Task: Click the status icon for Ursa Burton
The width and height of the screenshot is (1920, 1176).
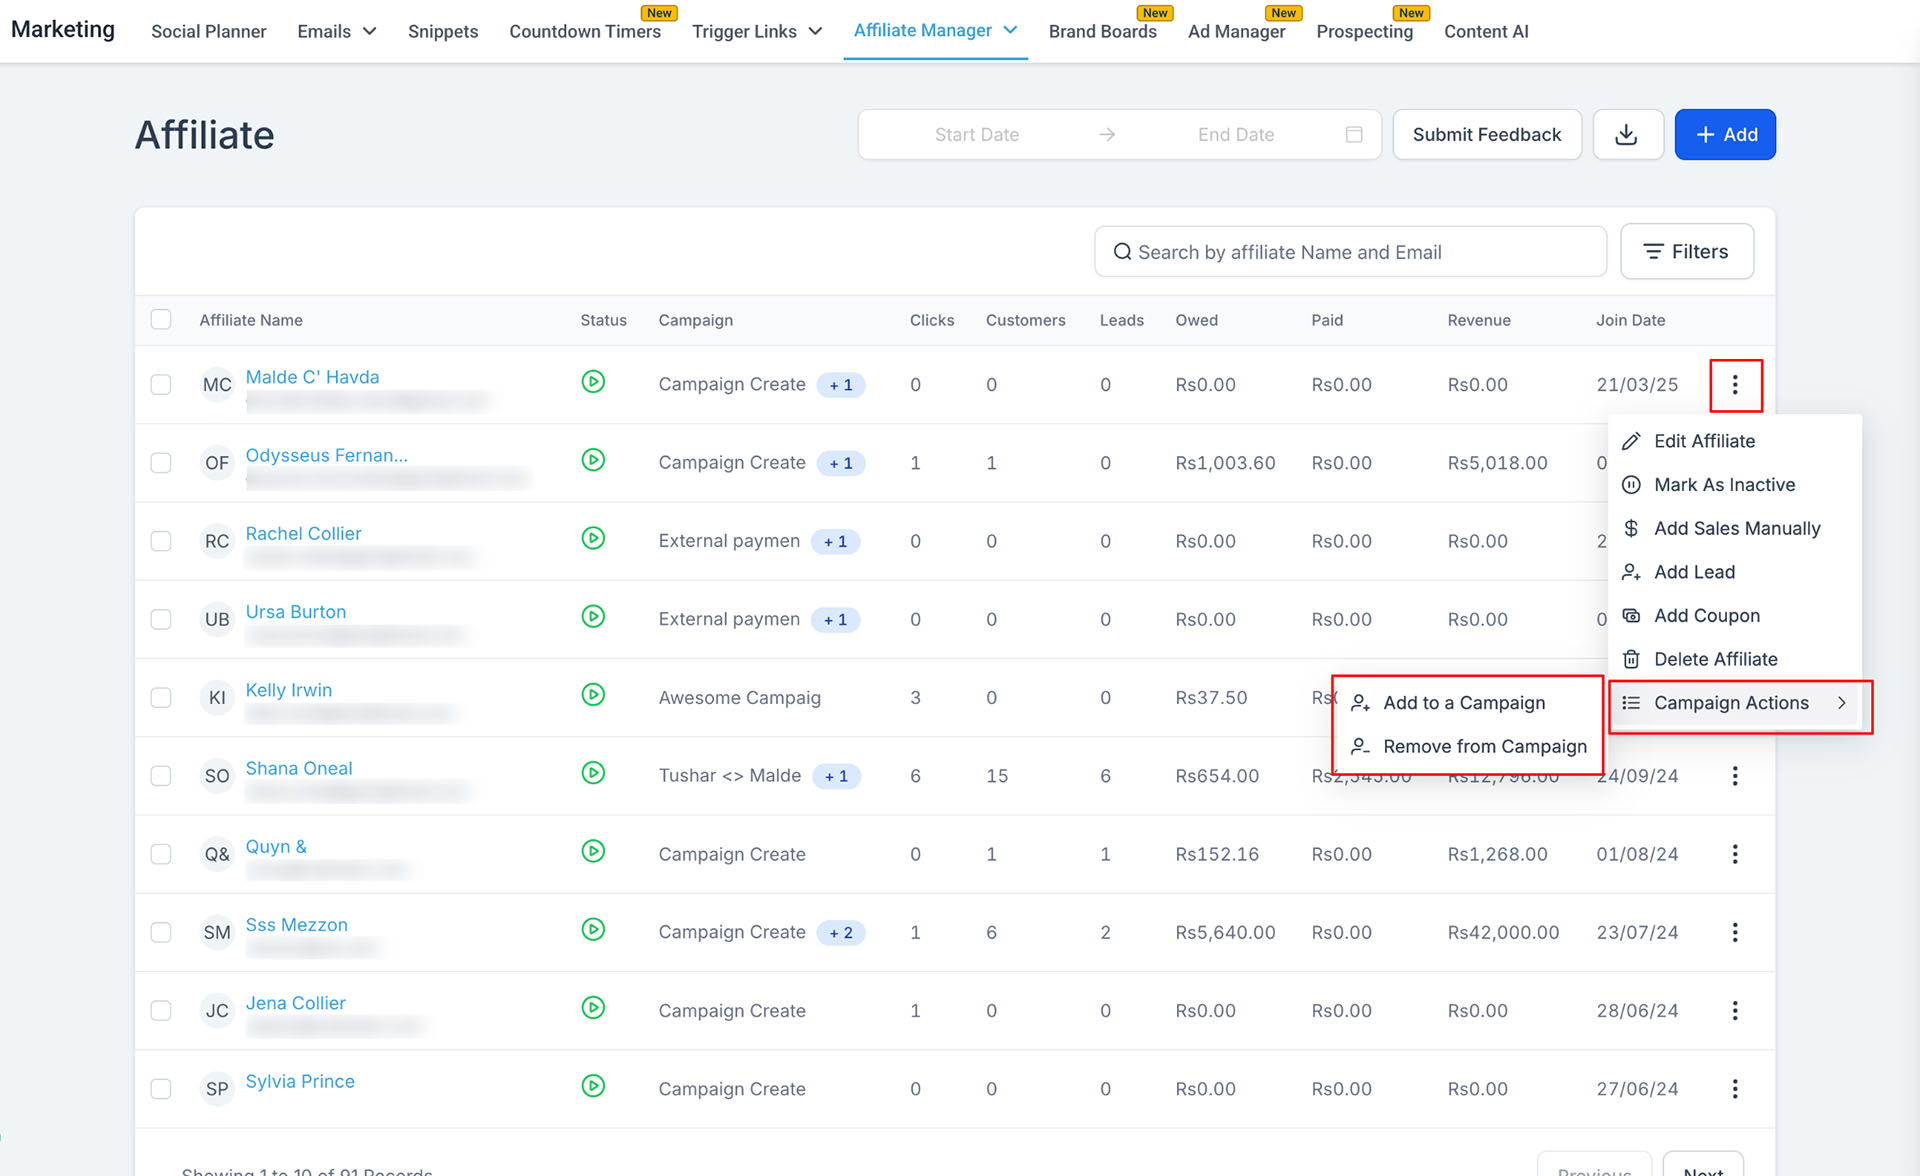Action: click(593, 616)
